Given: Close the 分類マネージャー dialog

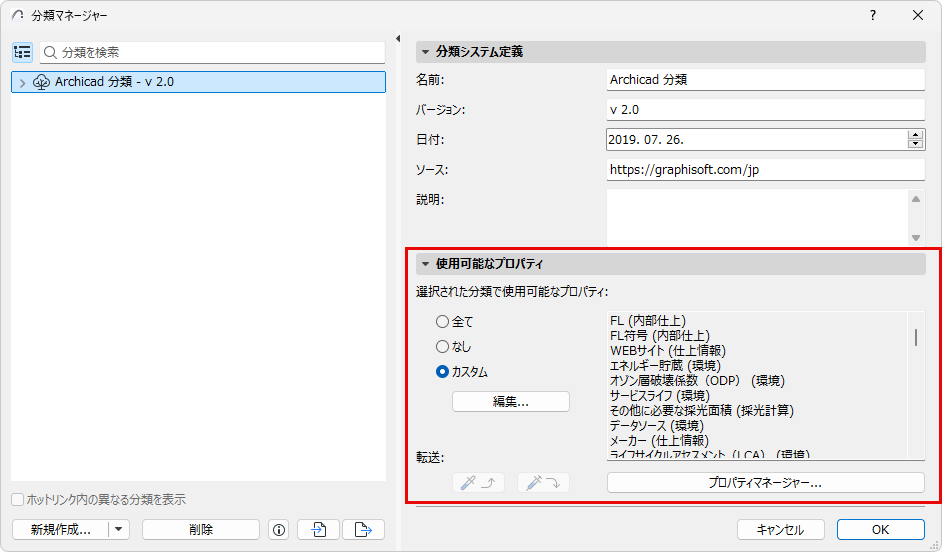Looking at the screenshot, I should (x=918, y=15).
